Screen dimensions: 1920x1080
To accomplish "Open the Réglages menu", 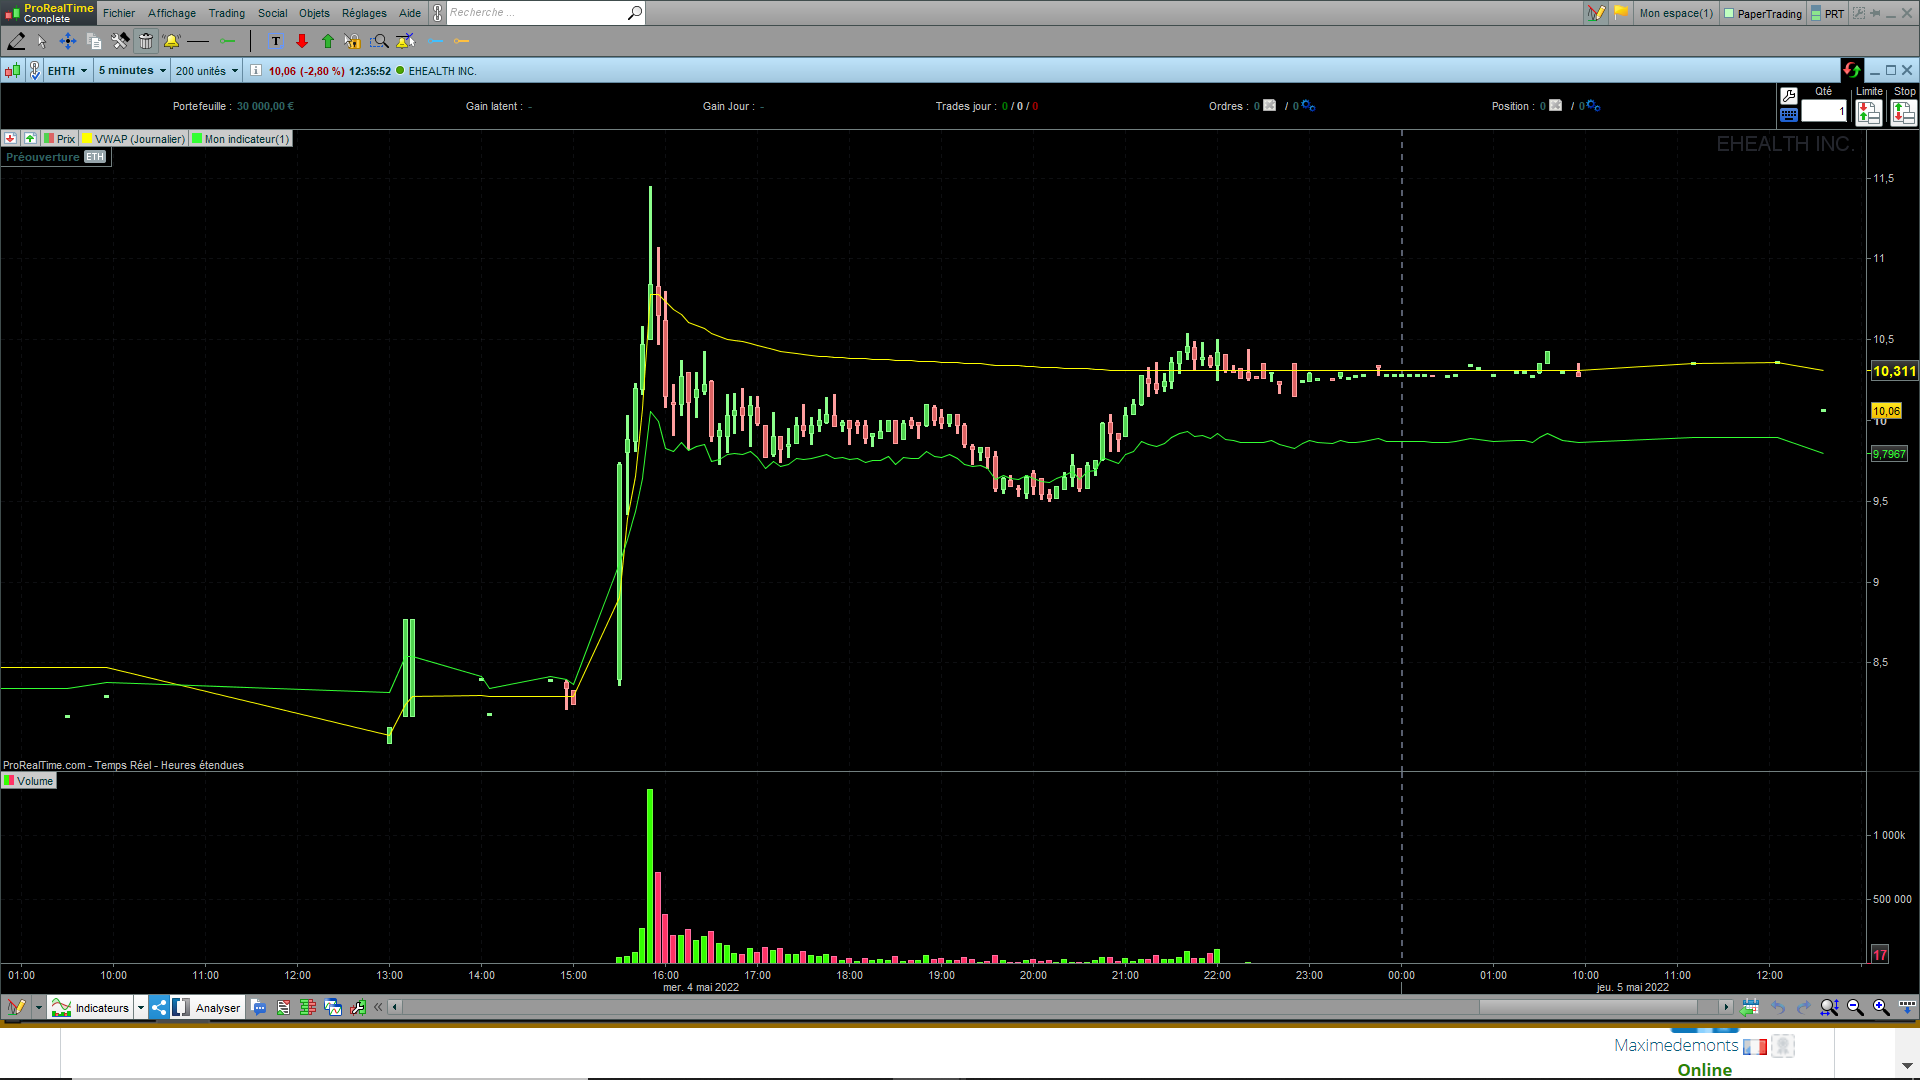I will click(x=364, y=13).
